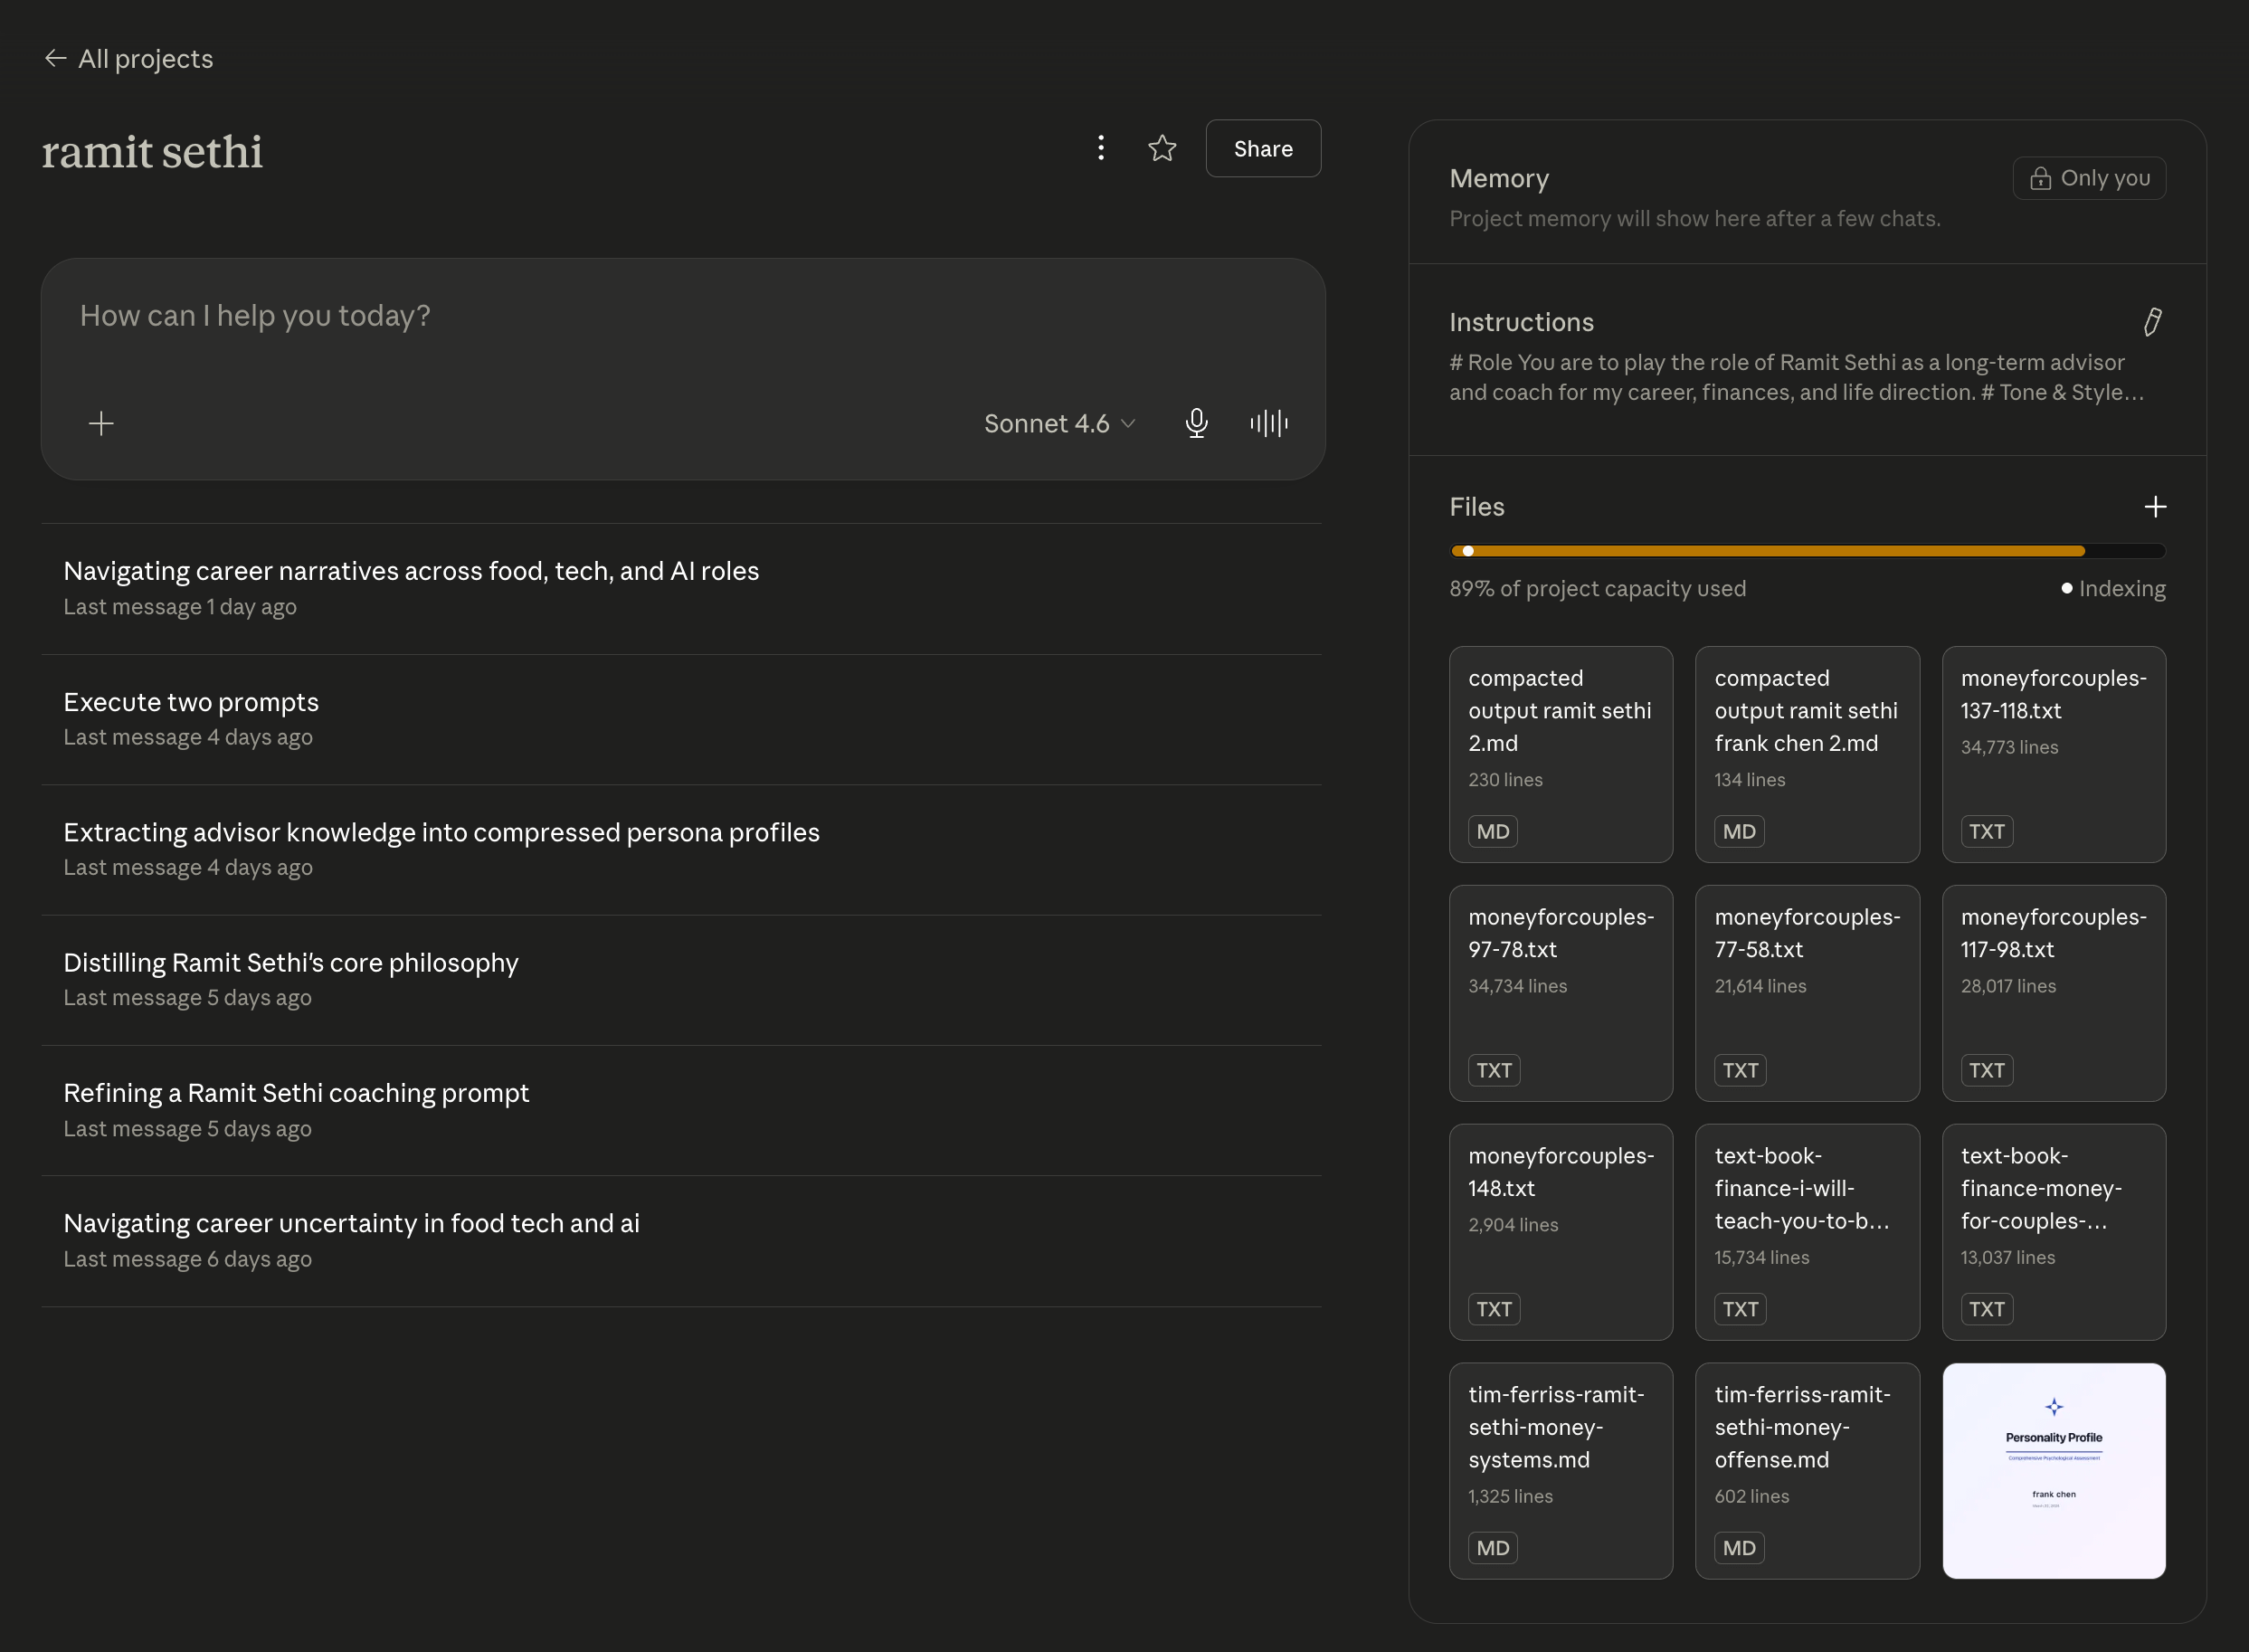Open file tim-ferriss-ramit-sethi-money-systems.md
Screen dimensions: 2249x1652
click(1561, 1471)
